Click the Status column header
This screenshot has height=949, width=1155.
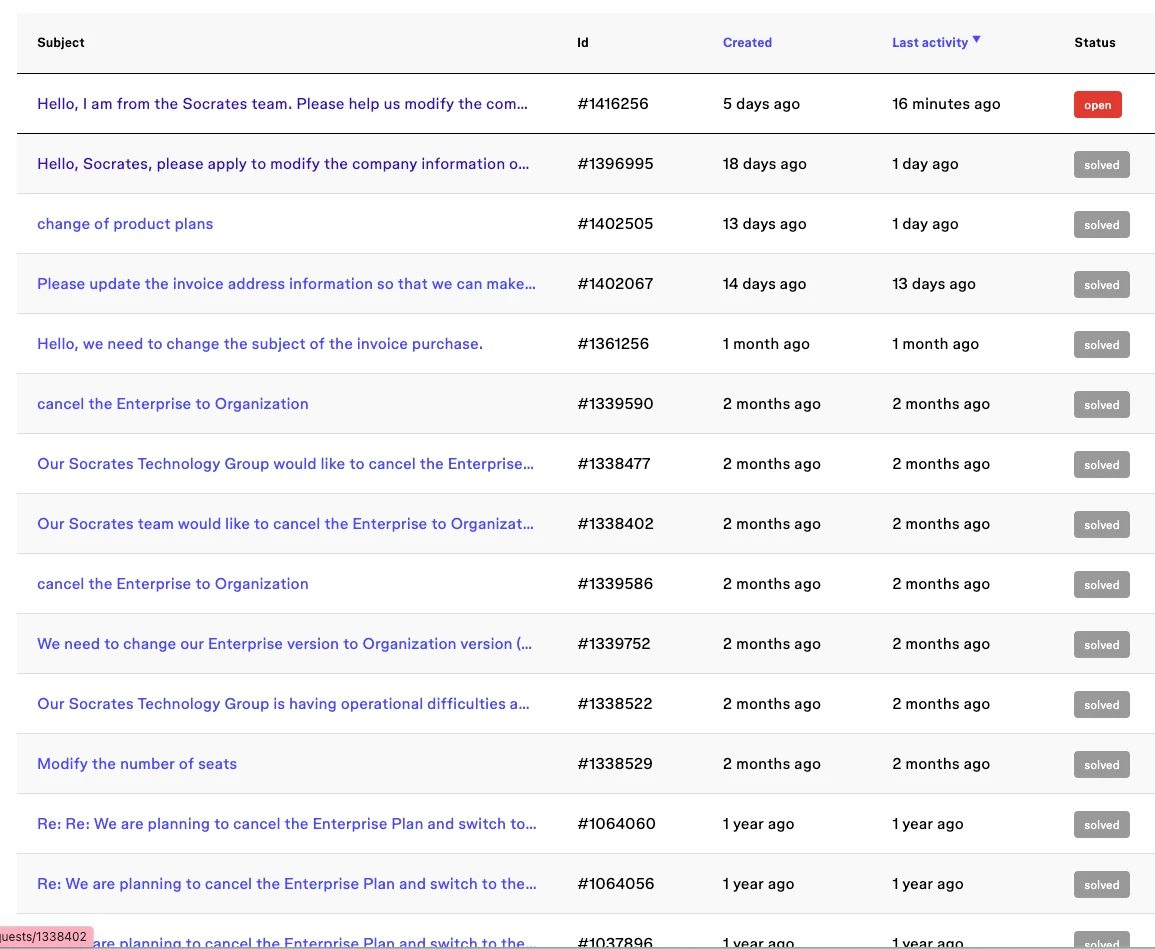(1095, 43)
